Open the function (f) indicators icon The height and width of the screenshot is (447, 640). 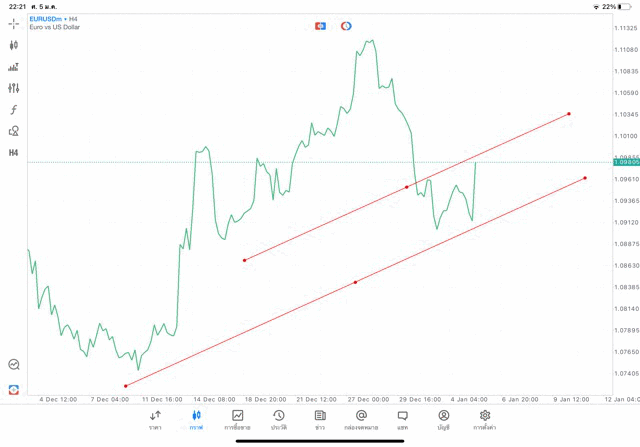pos(14,110)
